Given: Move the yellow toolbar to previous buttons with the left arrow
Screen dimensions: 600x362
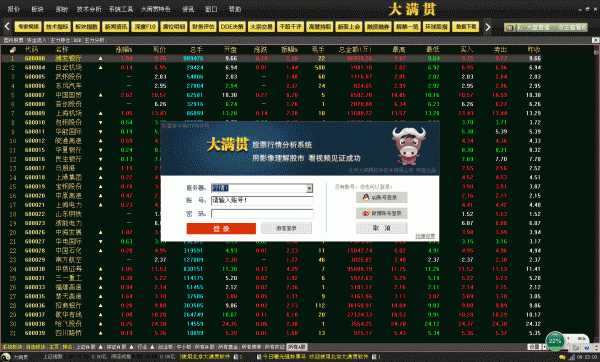Looking at the screenshot, I should pos(7,26).
